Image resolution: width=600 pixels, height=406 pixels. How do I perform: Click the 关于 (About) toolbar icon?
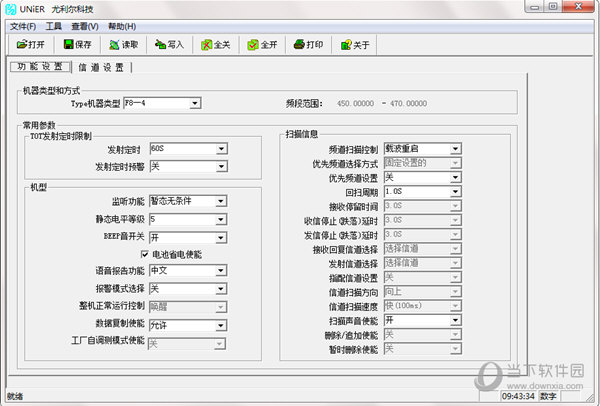(x=346, y=45)
